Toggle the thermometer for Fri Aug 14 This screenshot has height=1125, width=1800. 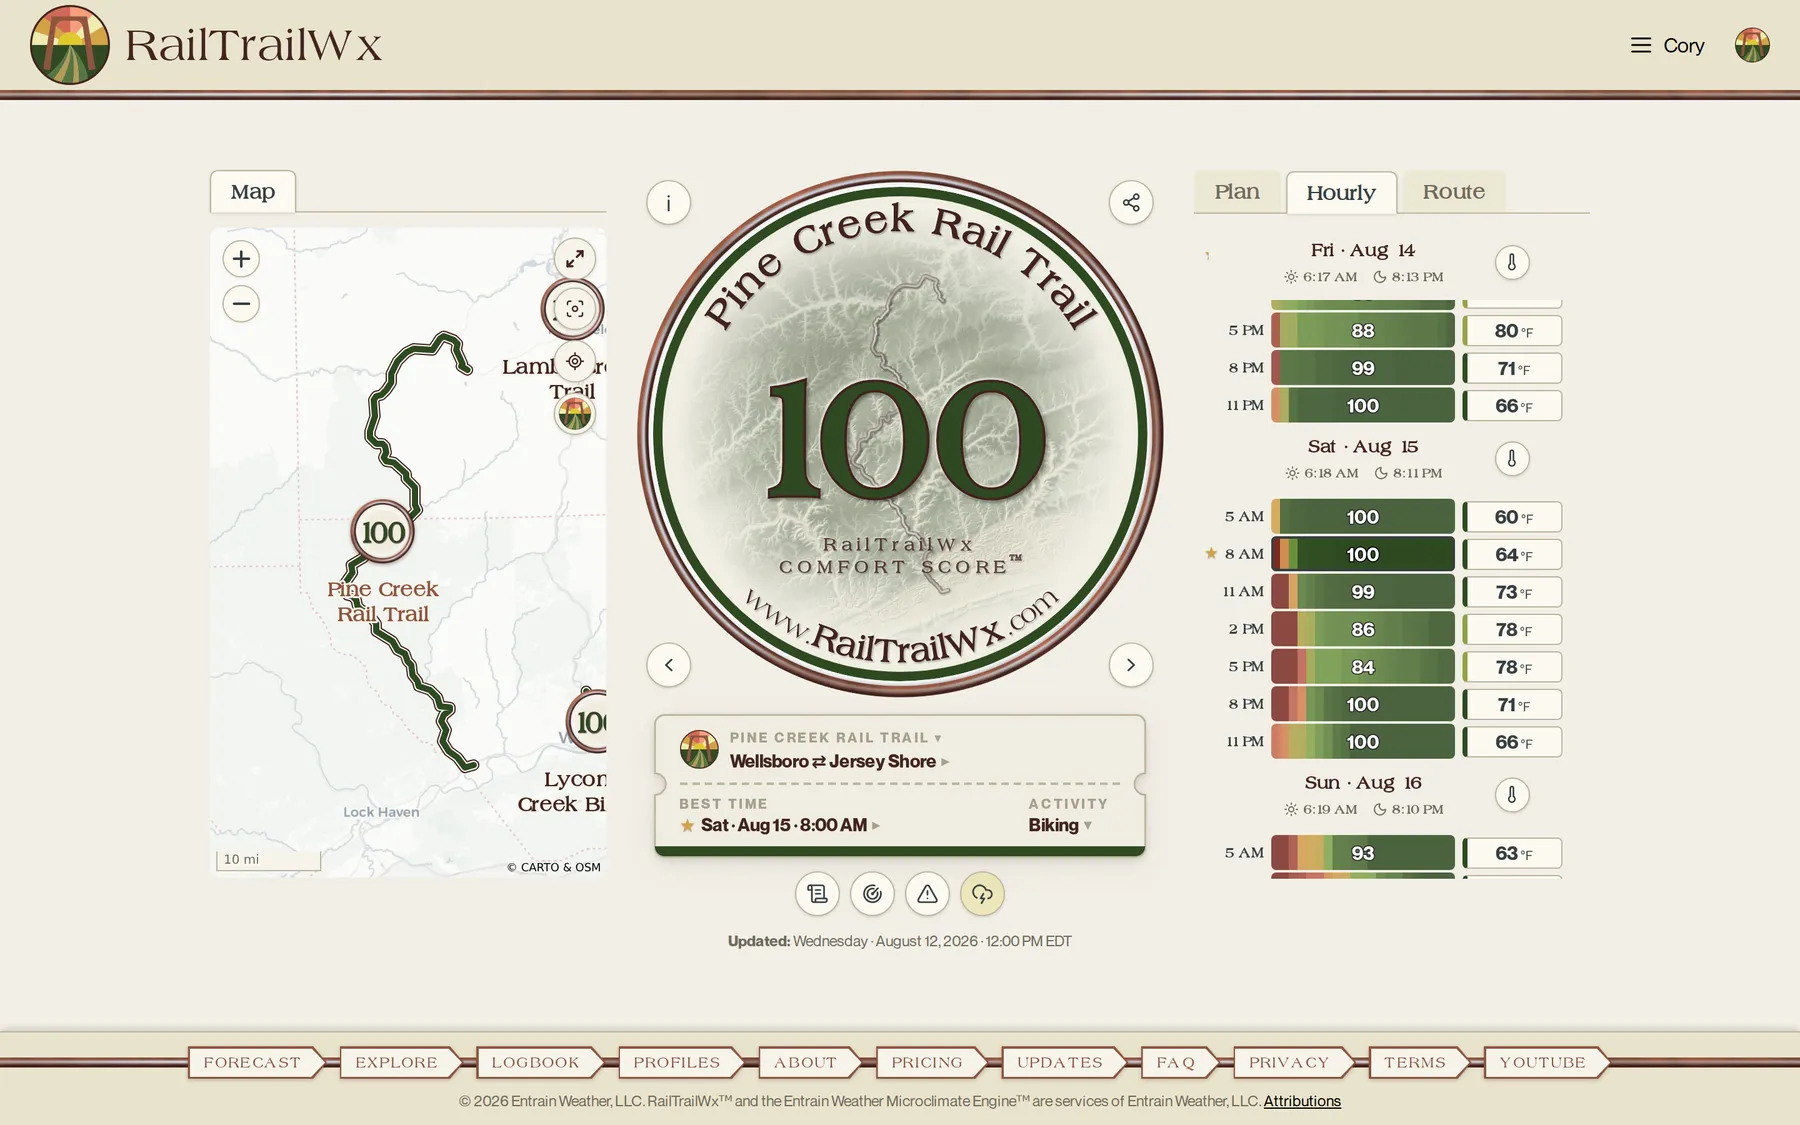point(1512,262)
